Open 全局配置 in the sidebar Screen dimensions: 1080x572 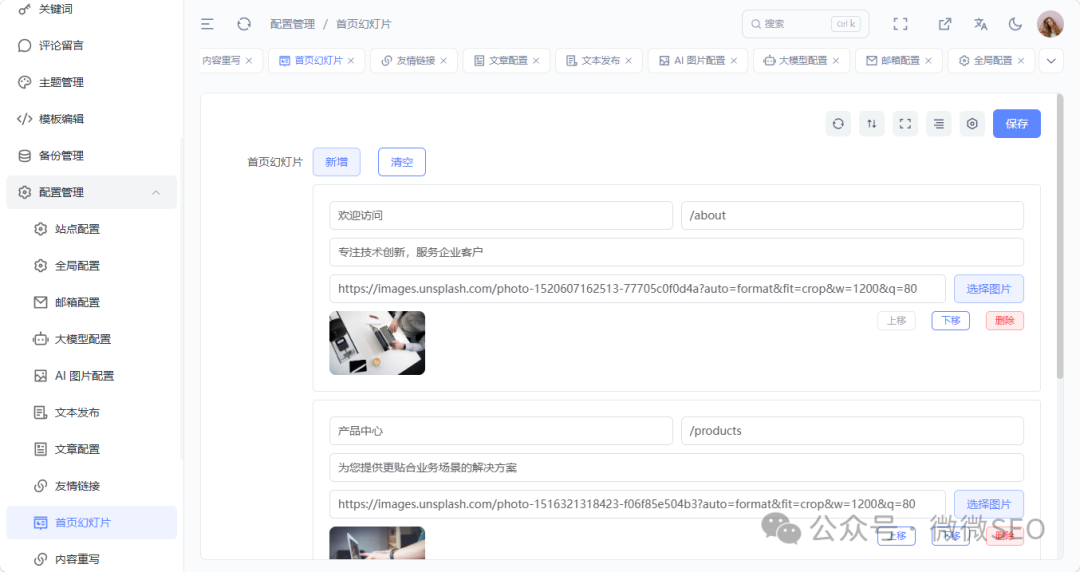pos(92,265)
